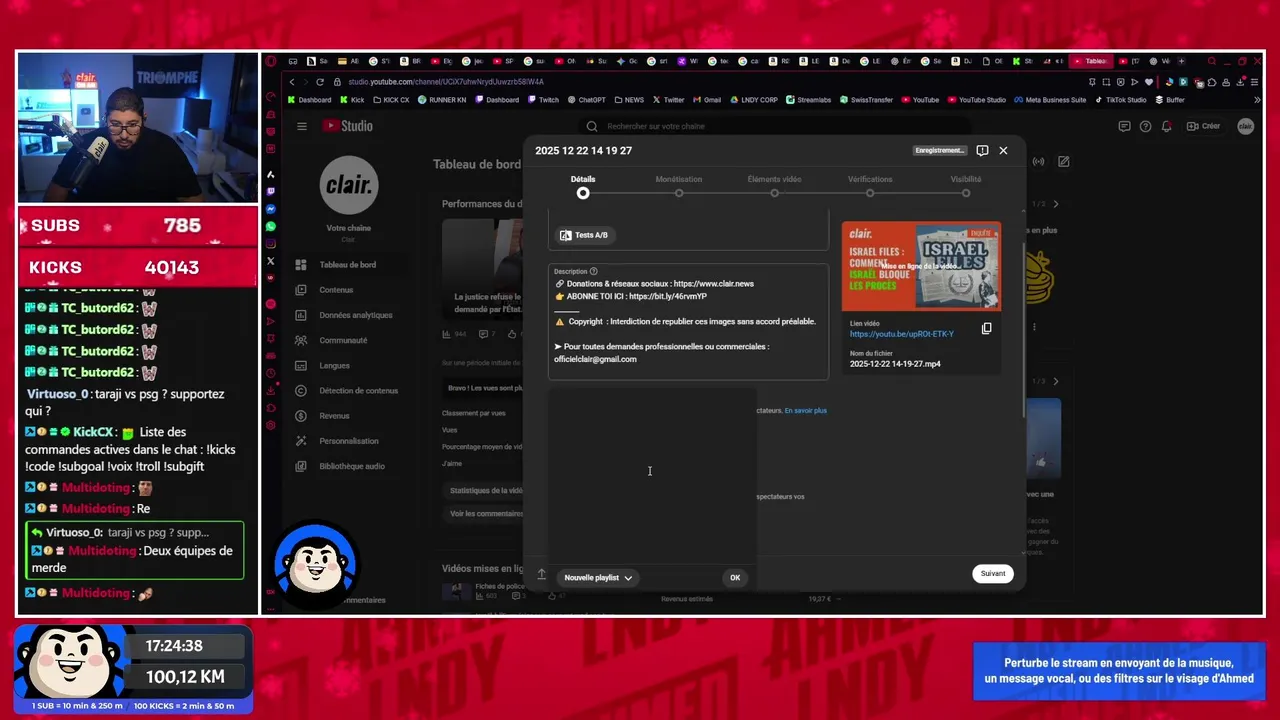1280x720 pixels.
Task: Open the KICK CX bookmarks folder
Action: pyautogui.click(x=392, y=100)
